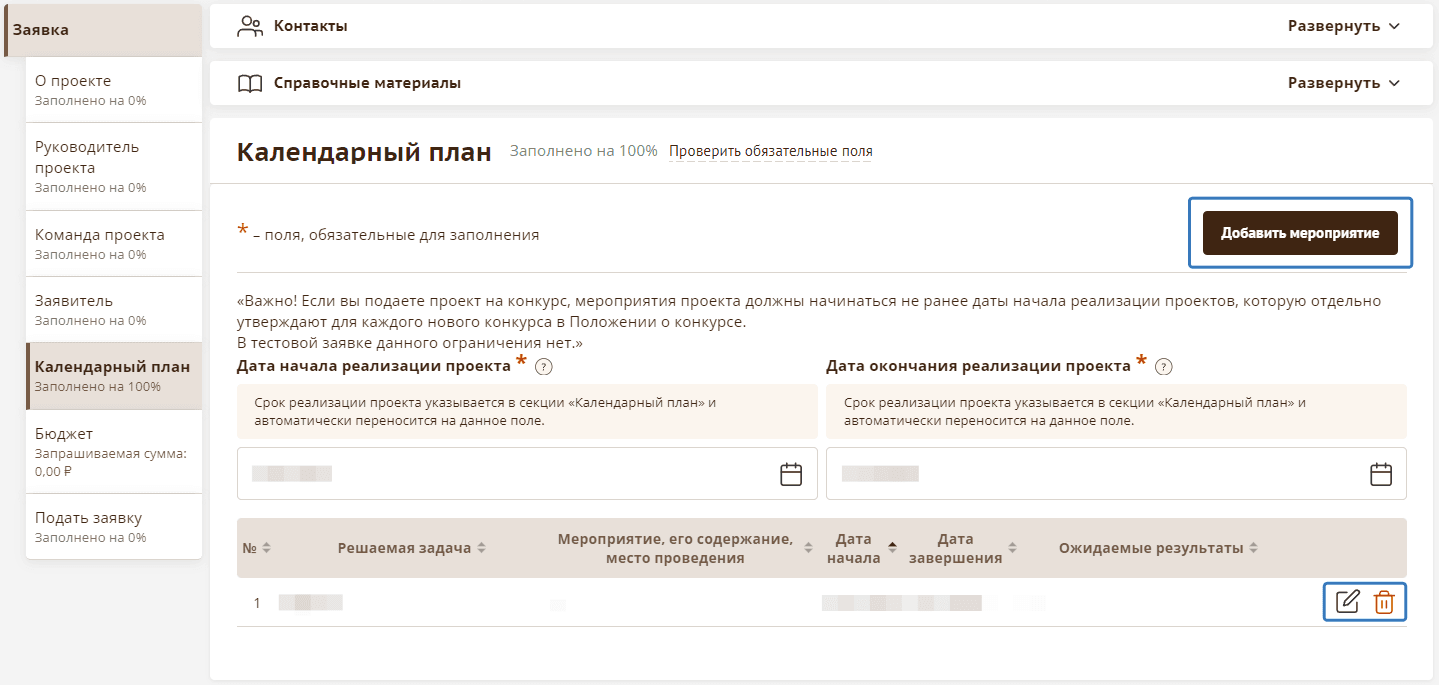1439x685 pixels.
Task: Sort table by Решаемая задача column
Action: [x=481, y=548]
